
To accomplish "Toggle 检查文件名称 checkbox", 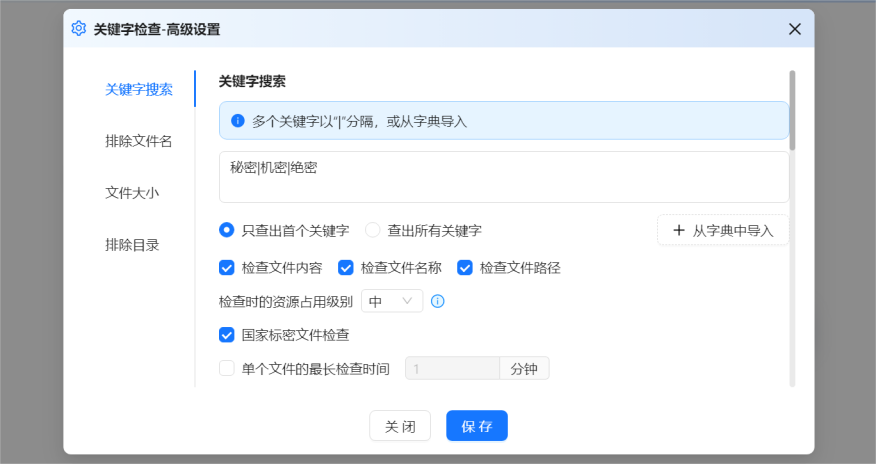I will [346, 267].
